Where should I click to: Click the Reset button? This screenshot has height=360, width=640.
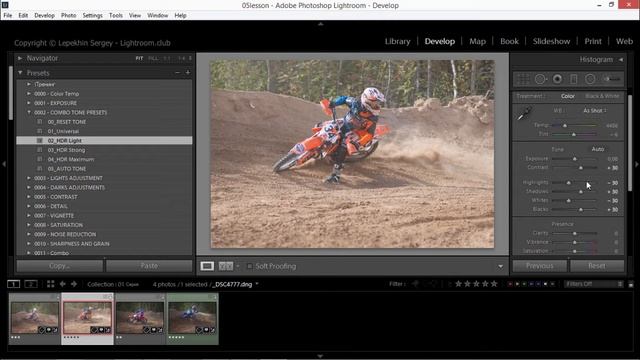(597, 266)
